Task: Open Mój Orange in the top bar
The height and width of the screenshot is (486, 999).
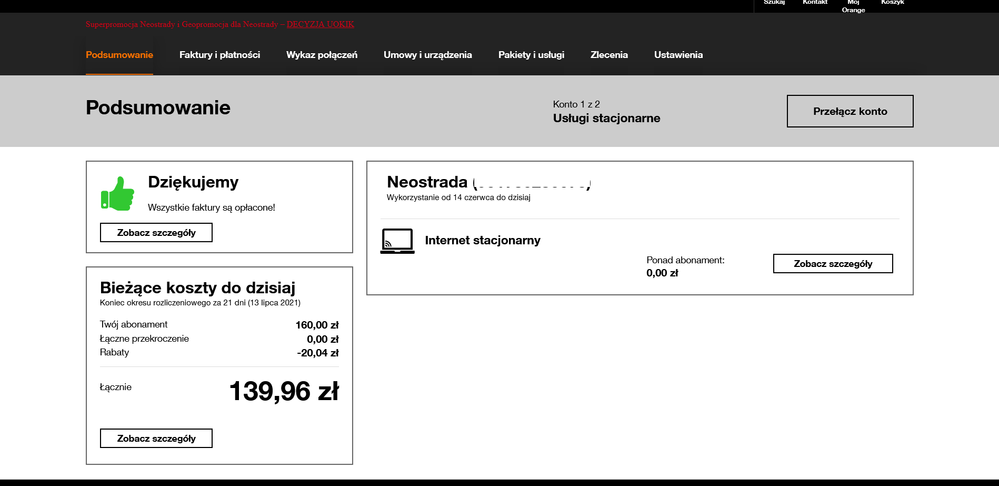Action: pyautogui.click(x=853, y=6)
